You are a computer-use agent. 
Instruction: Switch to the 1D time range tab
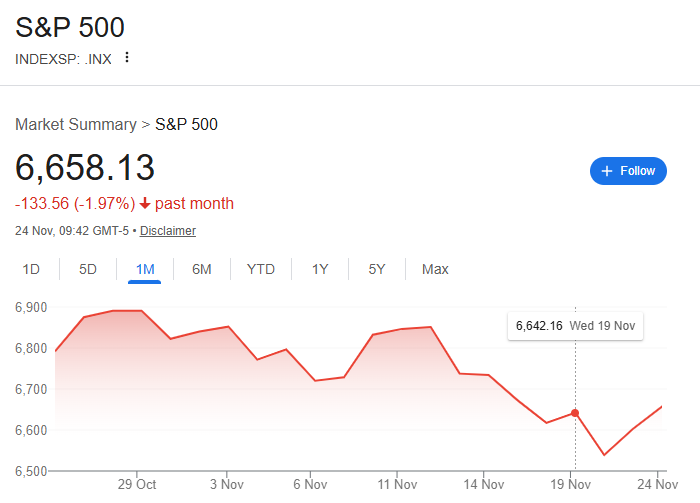[x=31, y=269]
